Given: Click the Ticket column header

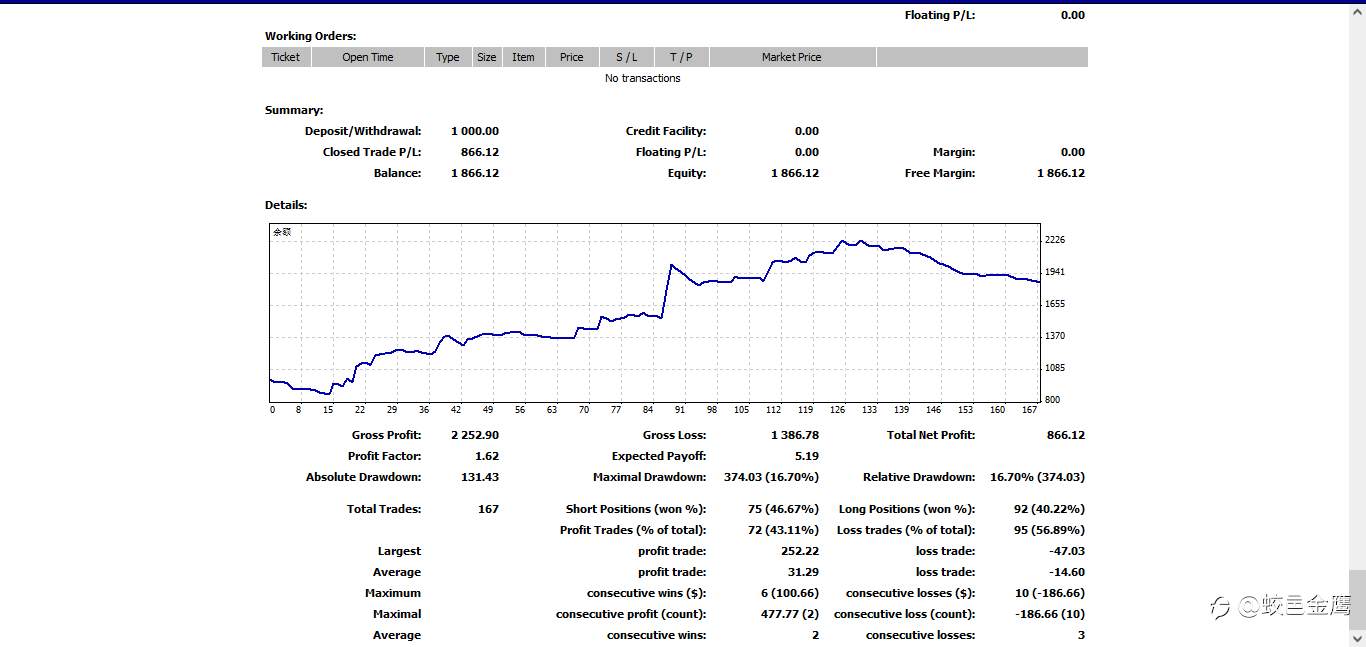Looking at the screenshot, I should (x=286, y=57).
